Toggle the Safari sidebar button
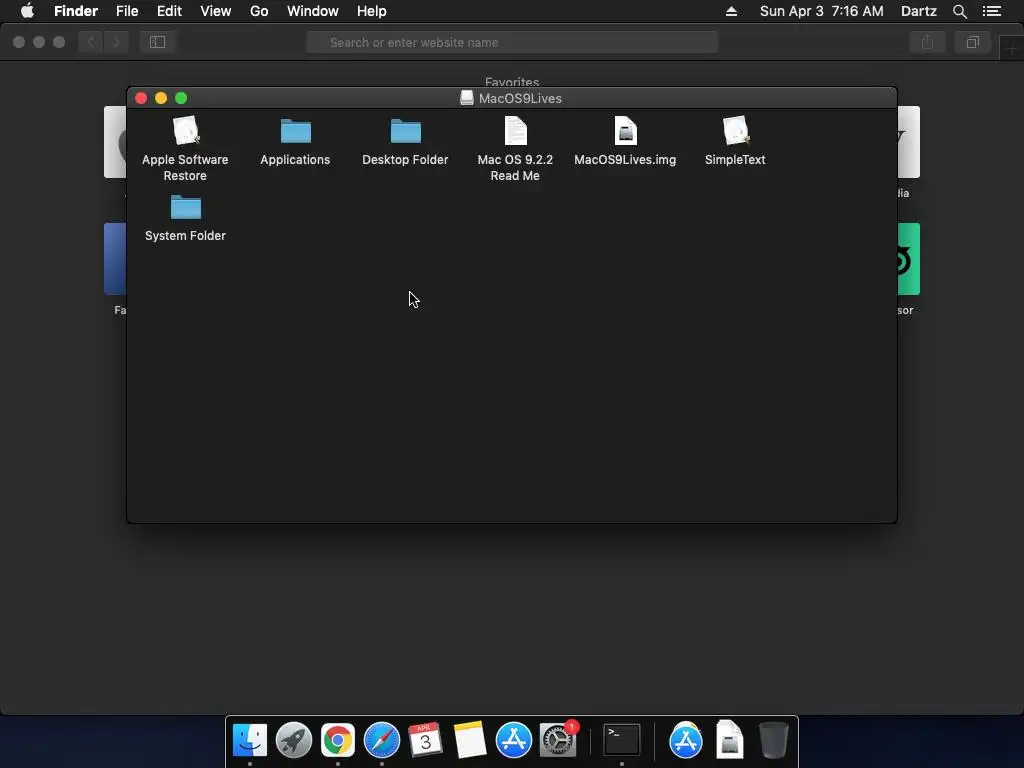This screenshot has width=1024, height=768. (x=157, y=42)
